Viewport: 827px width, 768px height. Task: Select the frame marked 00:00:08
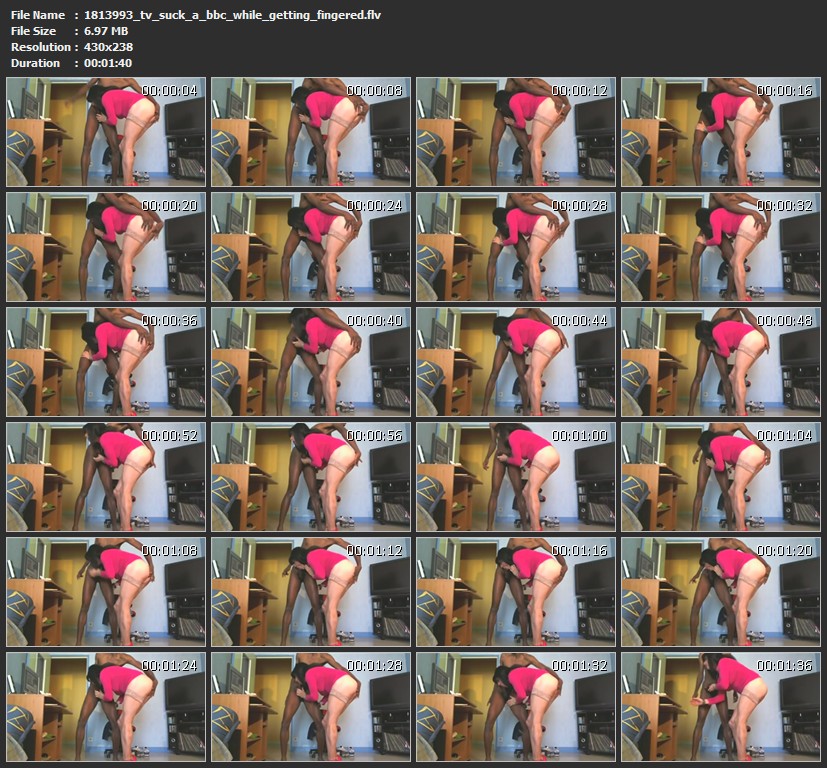[311, 132]
